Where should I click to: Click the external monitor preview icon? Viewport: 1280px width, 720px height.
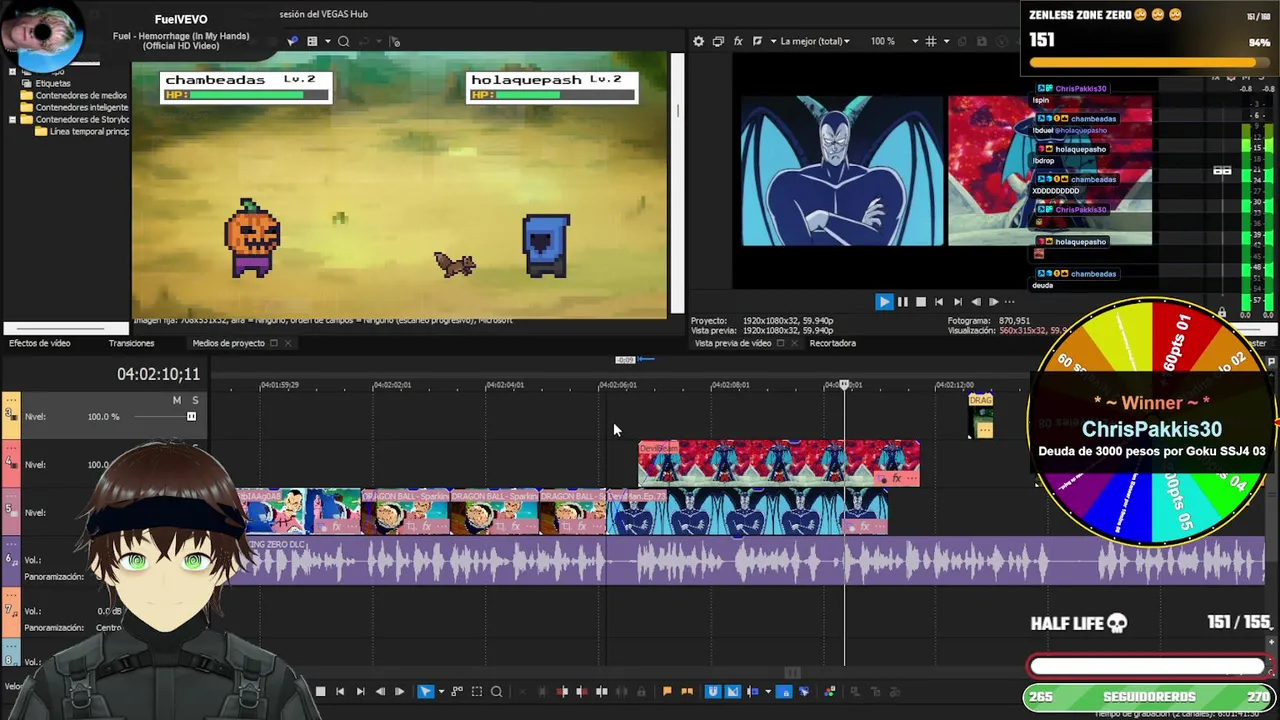click(718, 41)
